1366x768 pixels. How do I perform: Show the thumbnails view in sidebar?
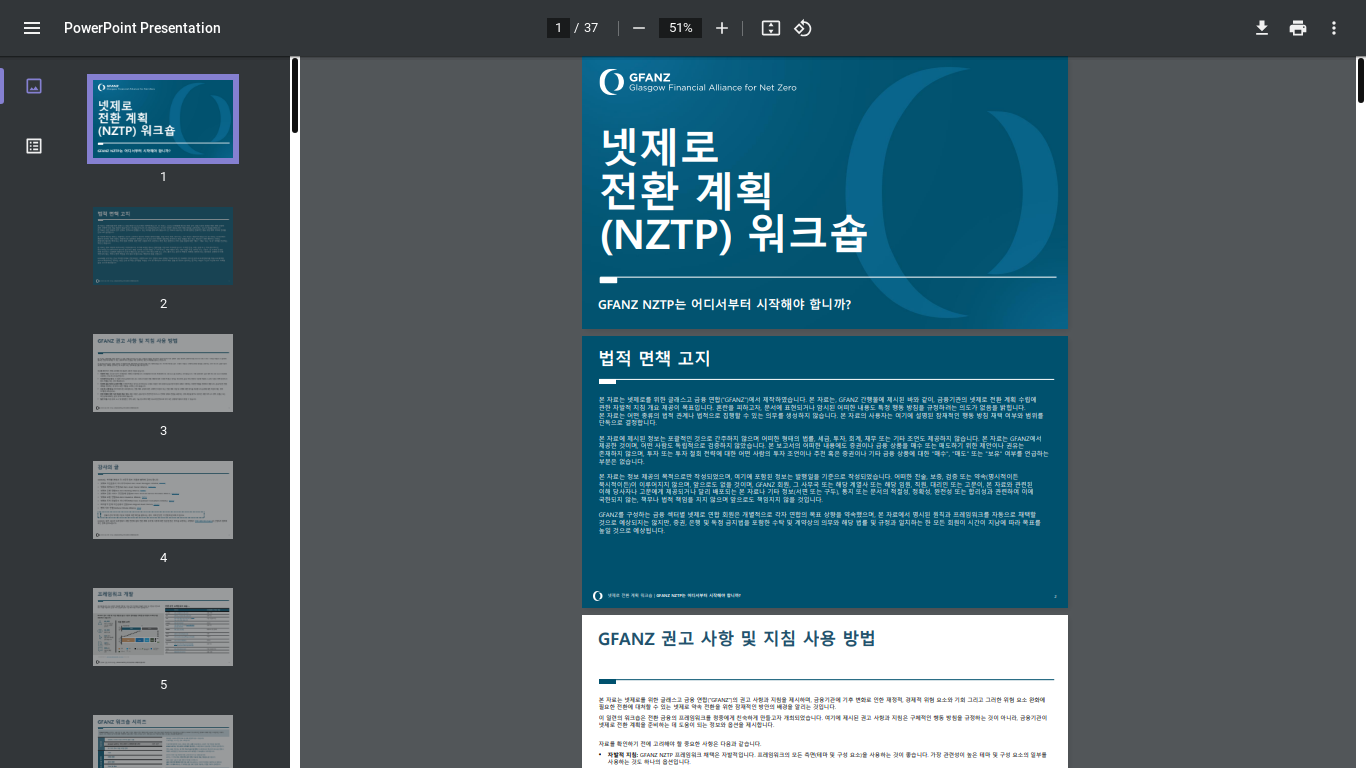(x=34, y=86)
